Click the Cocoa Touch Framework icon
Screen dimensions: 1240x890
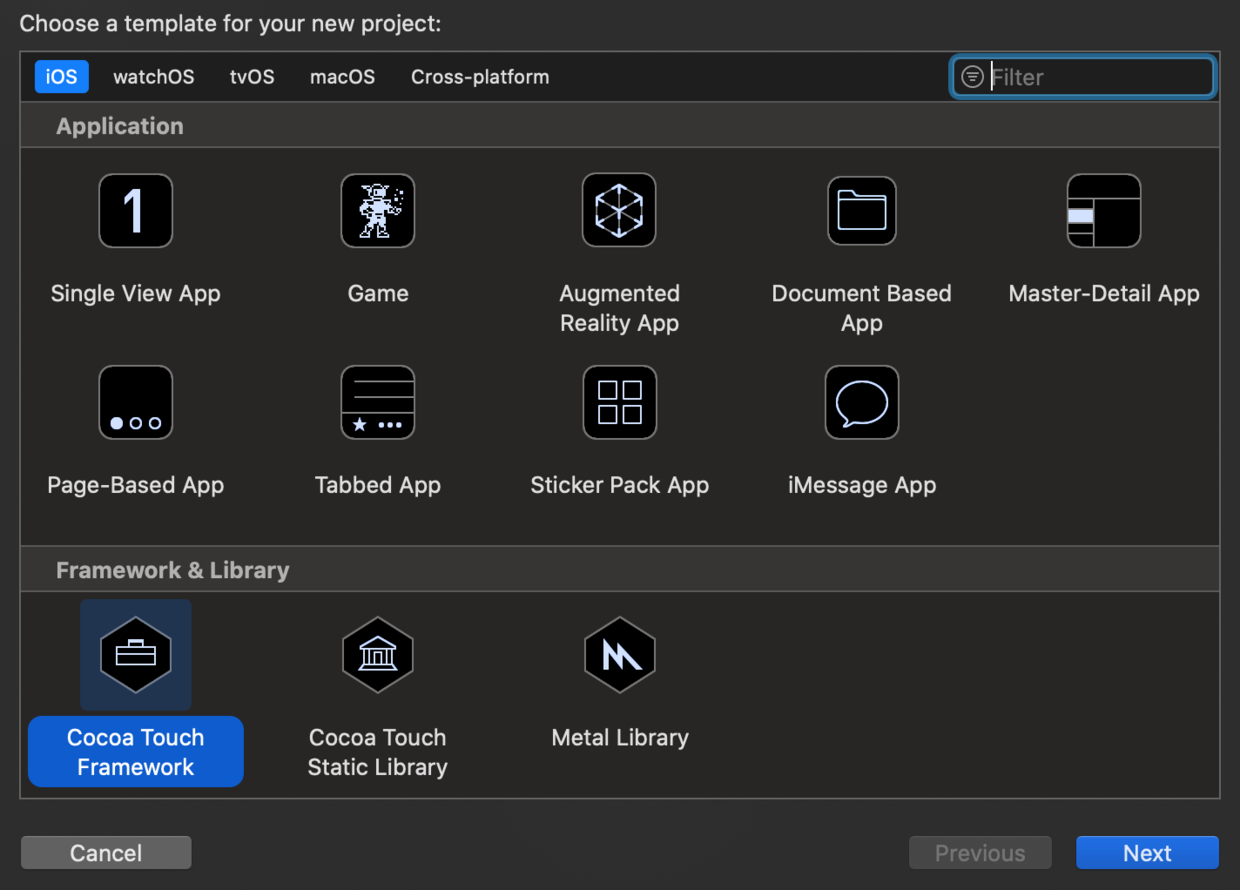click(x=136, y=655)
